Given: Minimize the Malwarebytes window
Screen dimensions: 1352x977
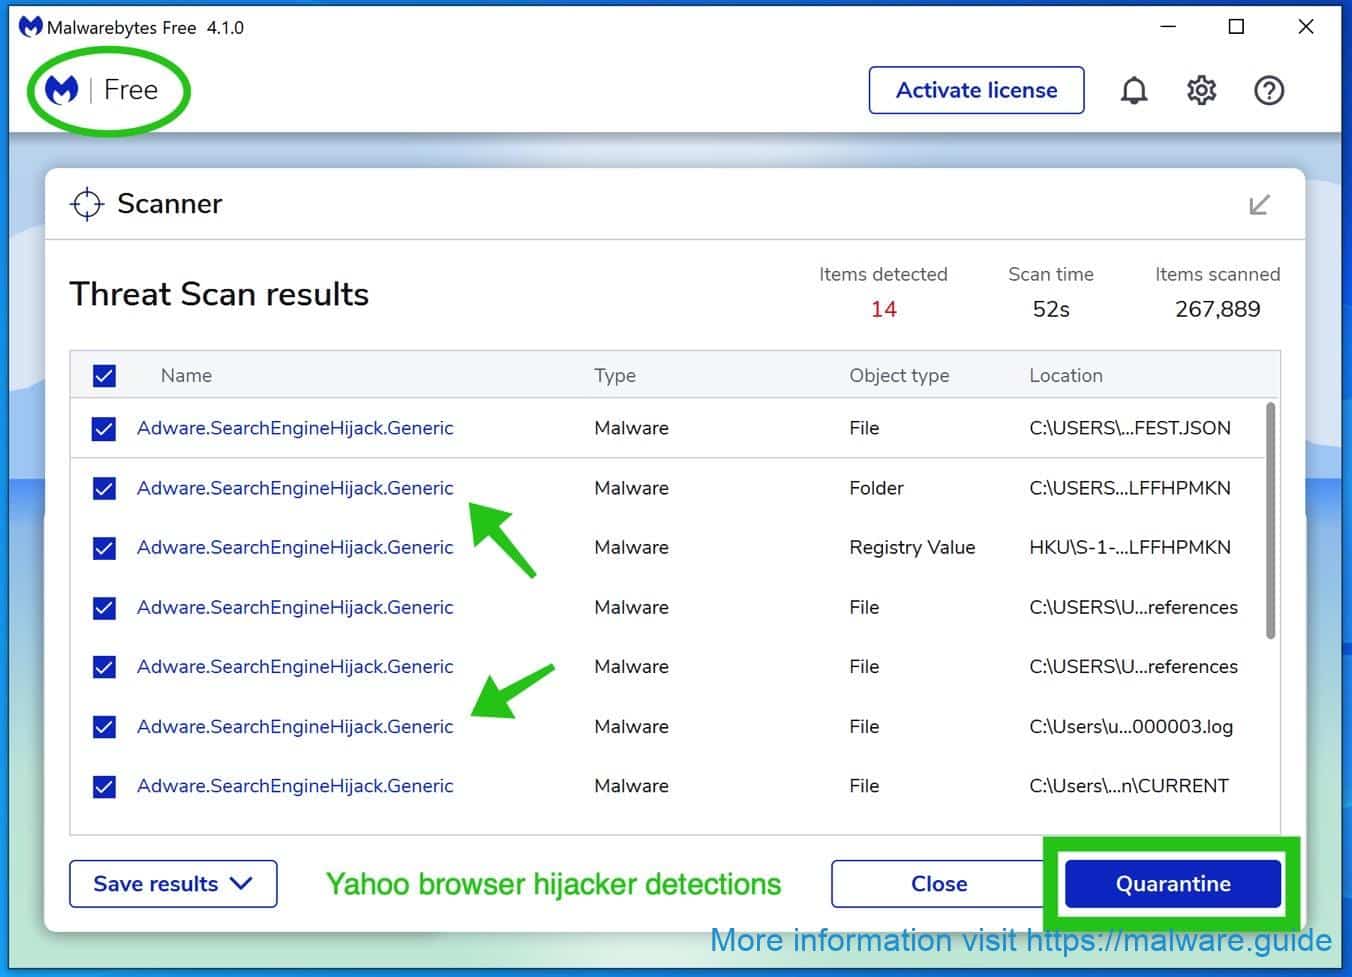Looking at the screenshot, I should 1168,27.
